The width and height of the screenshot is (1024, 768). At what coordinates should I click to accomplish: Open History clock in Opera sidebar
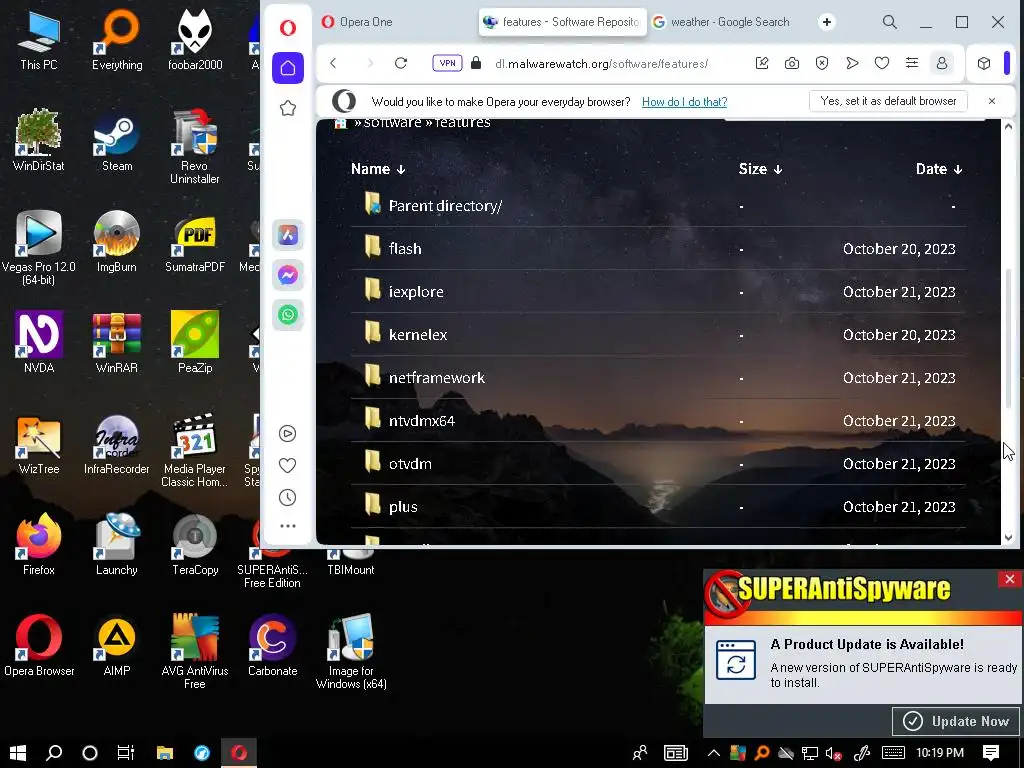tap(287, 498)
